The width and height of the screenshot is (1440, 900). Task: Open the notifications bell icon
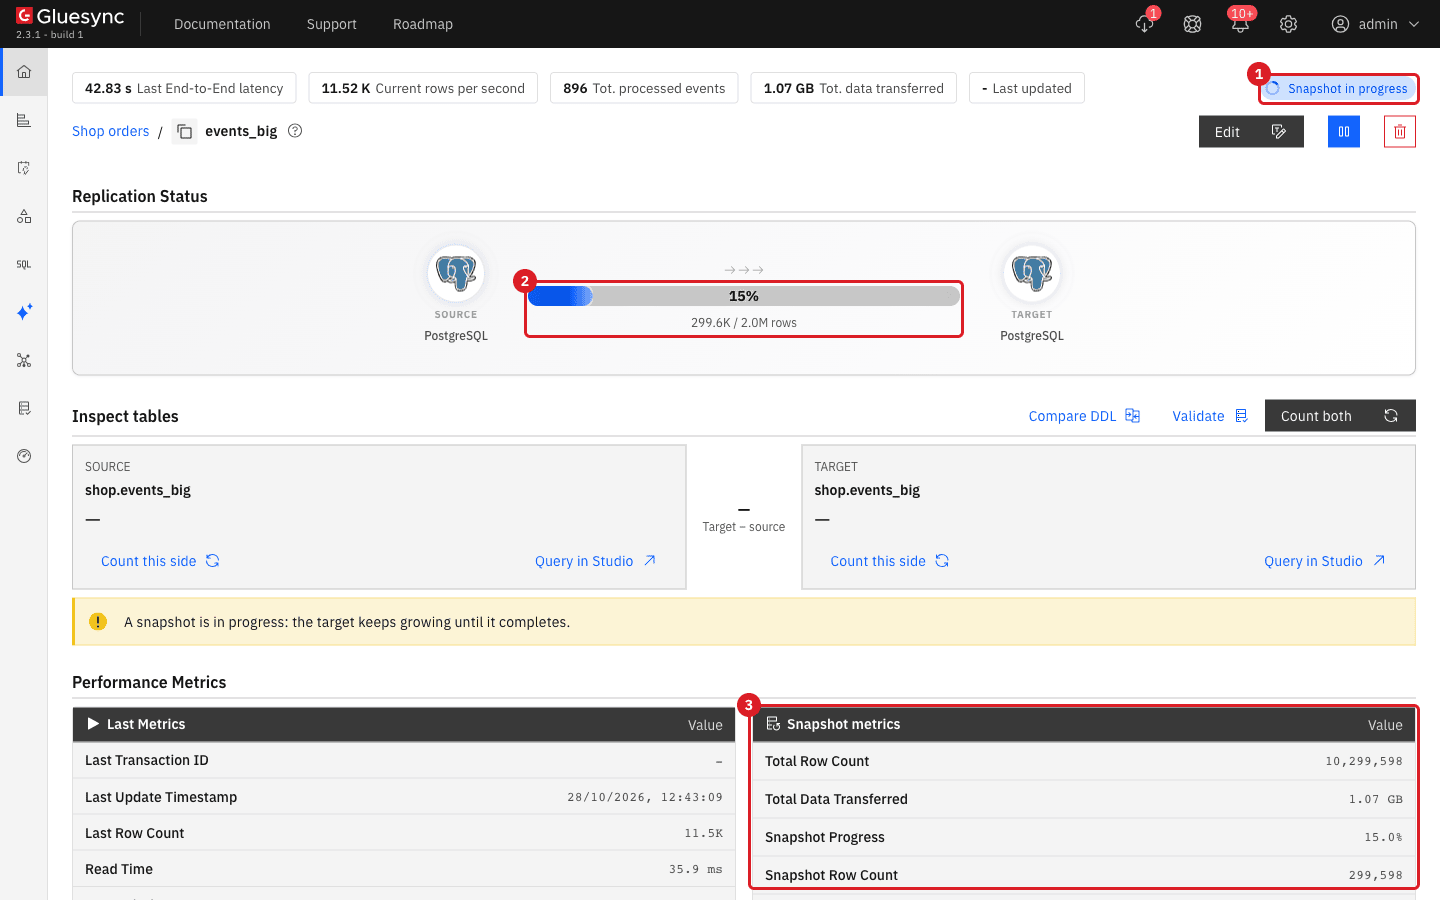click(x=1240, y=24)
